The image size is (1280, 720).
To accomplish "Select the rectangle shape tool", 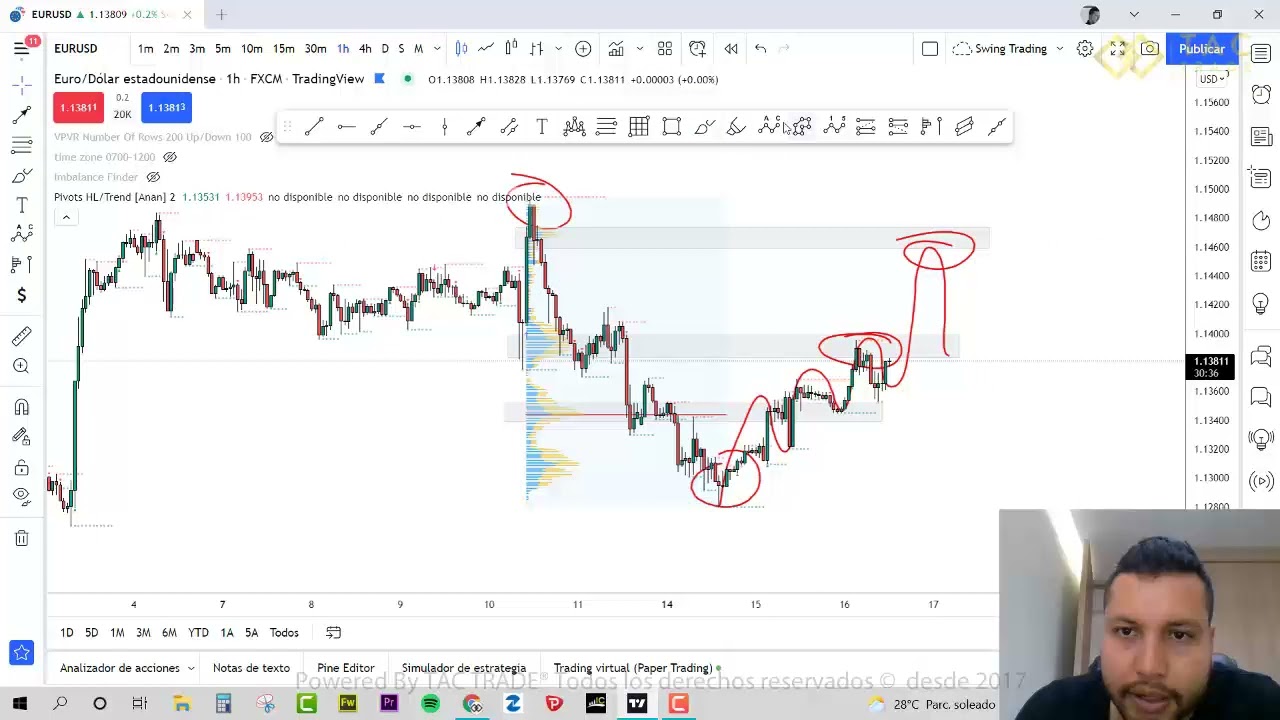I will (671, 126).
